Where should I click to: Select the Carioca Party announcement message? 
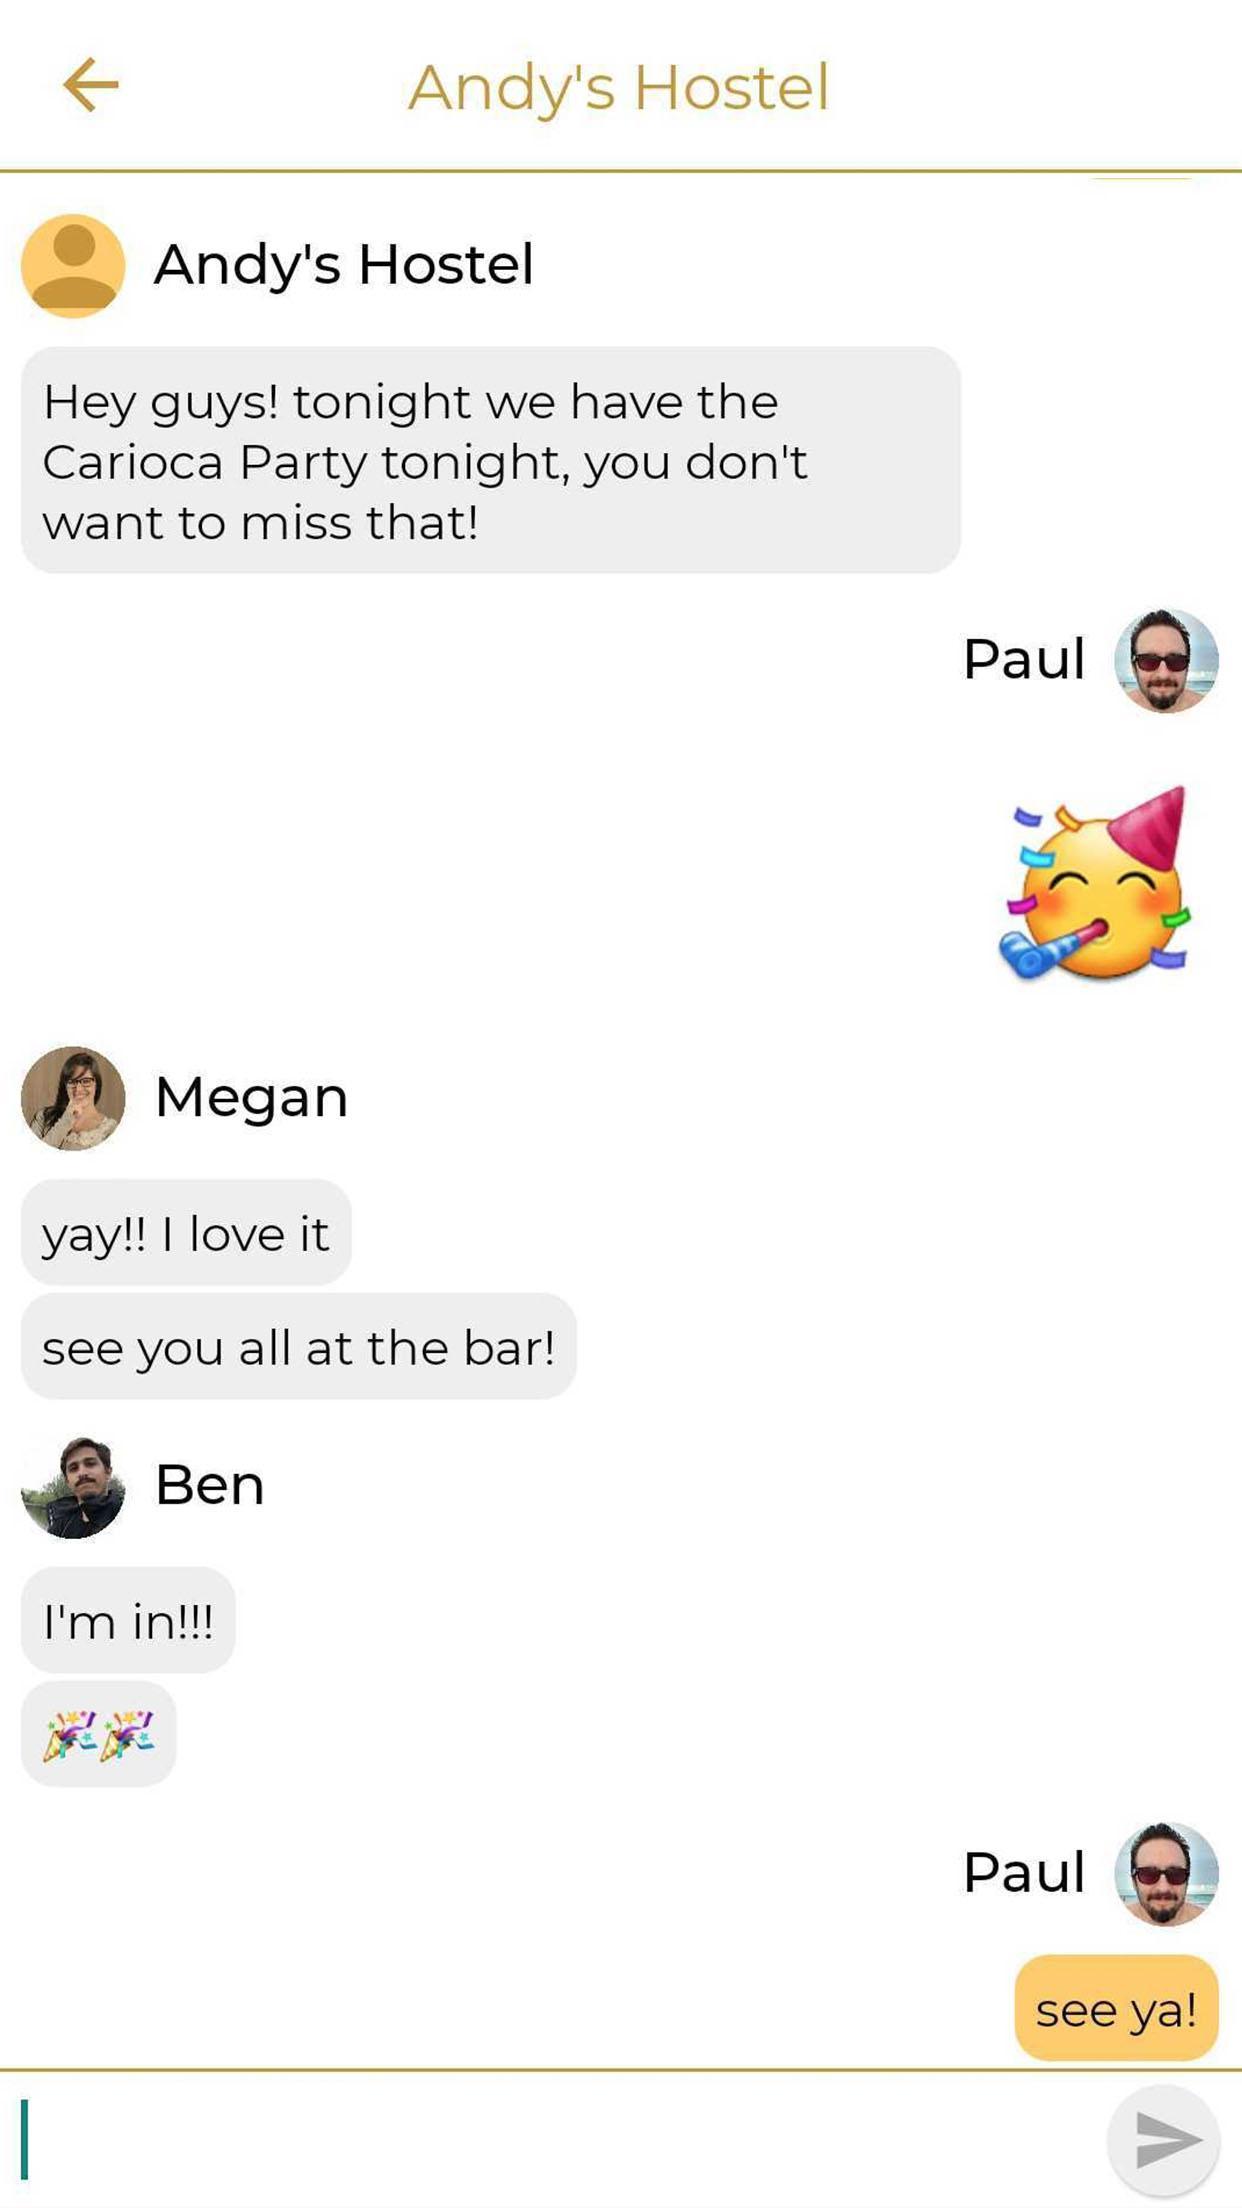tap(491, 460)
